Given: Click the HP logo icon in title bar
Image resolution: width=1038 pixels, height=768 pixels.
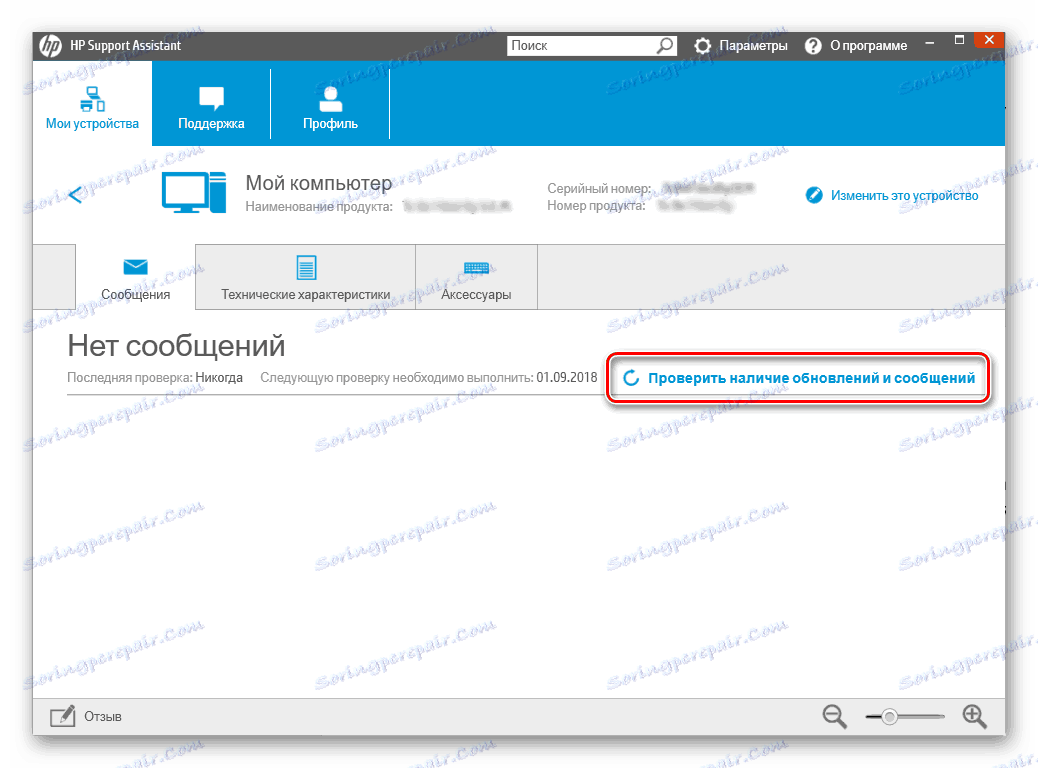Looking at the screenshot, I should 50,46.
